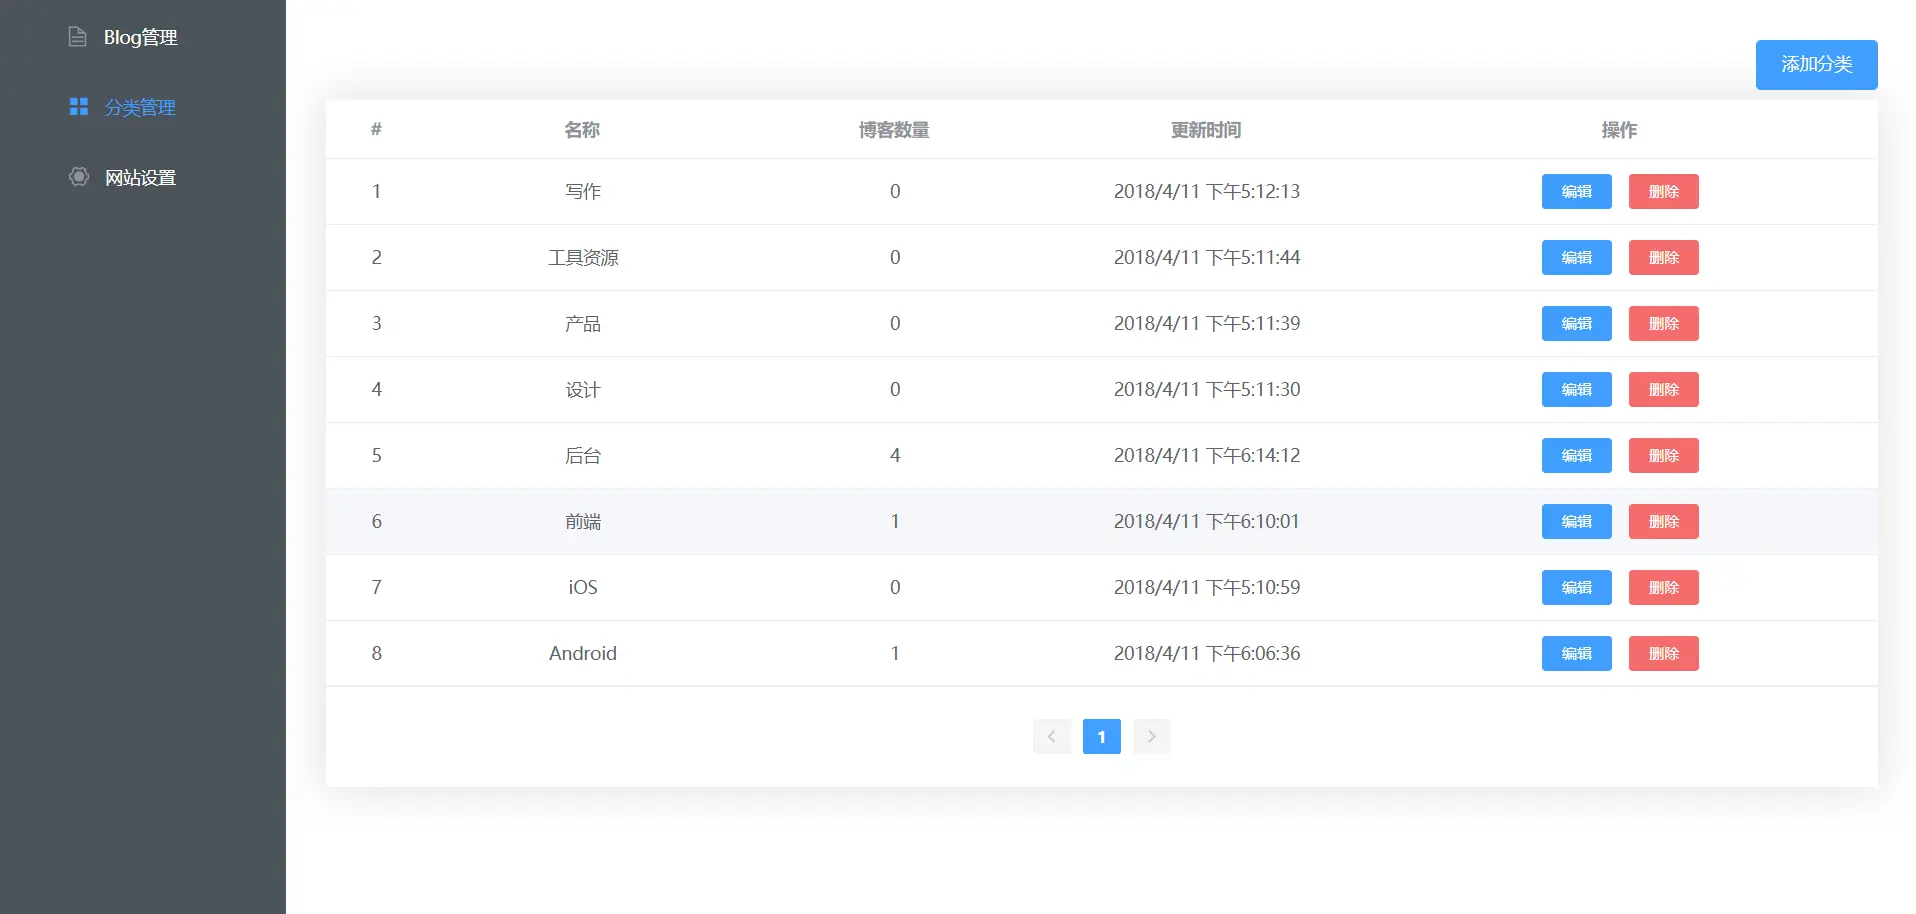Click the 博客数量 column header
This screenshot has height=914, width=1916.
pyautogui.click(x=894, y=130)
